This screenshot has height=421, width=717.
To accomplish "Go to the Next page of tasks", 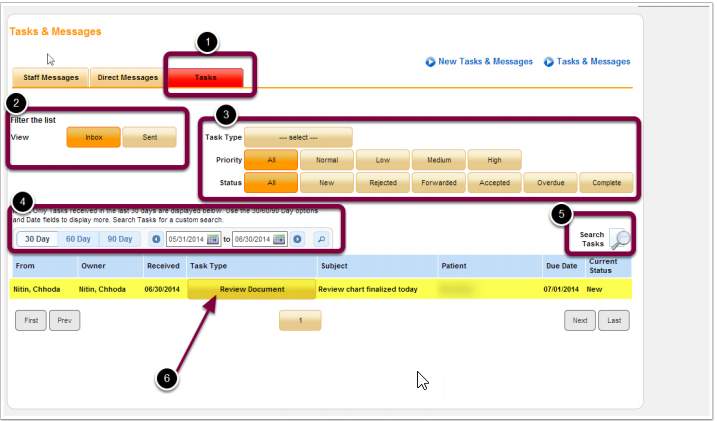I will click(x=579, y=321).
